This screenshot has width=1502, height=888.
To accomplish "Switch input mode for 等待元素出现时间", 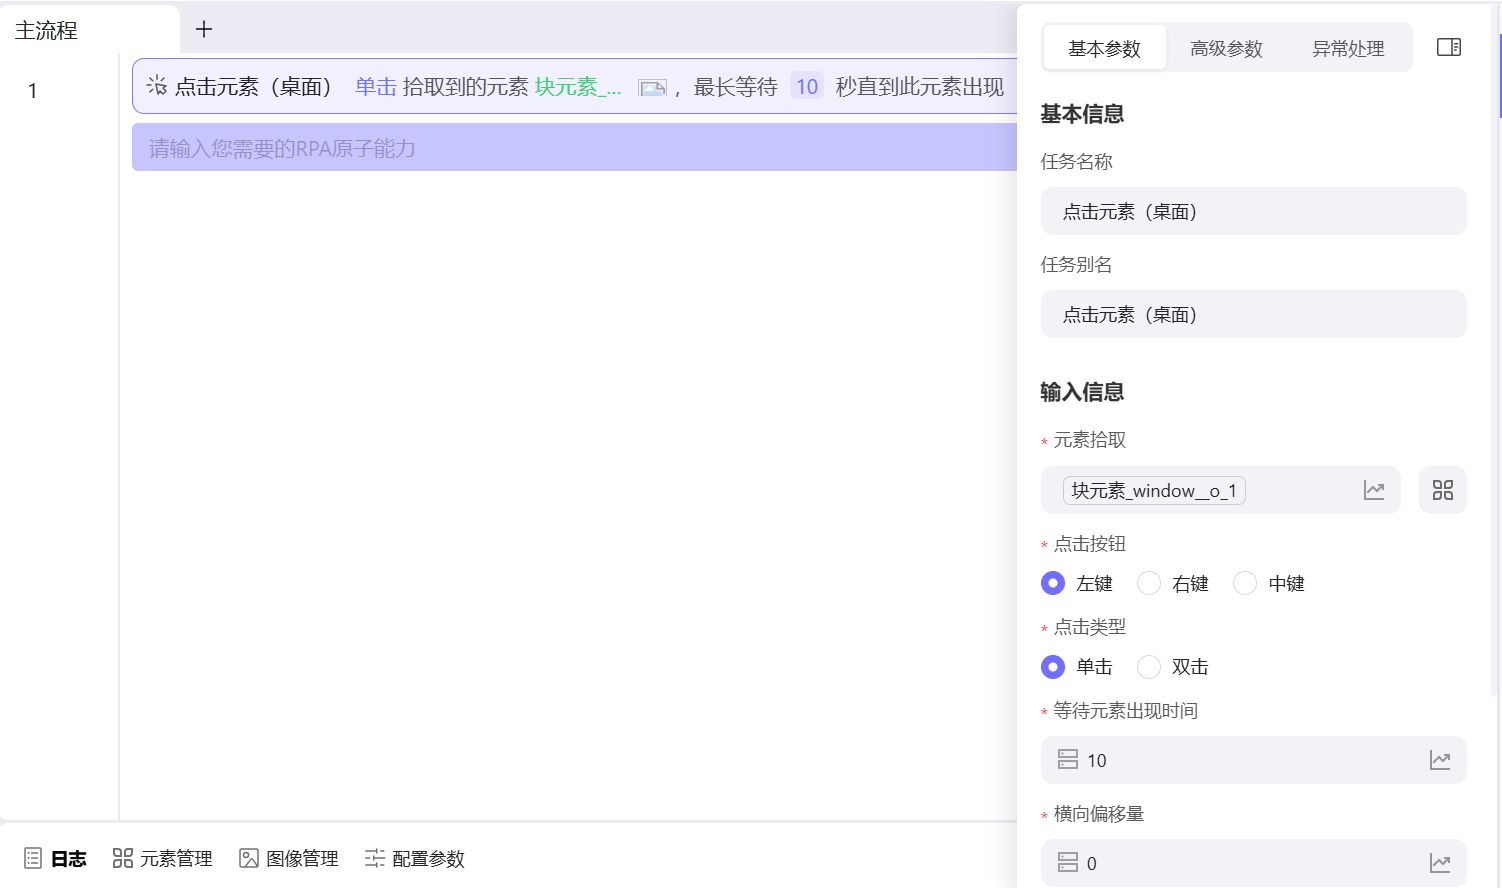I will coord(1065,760).
